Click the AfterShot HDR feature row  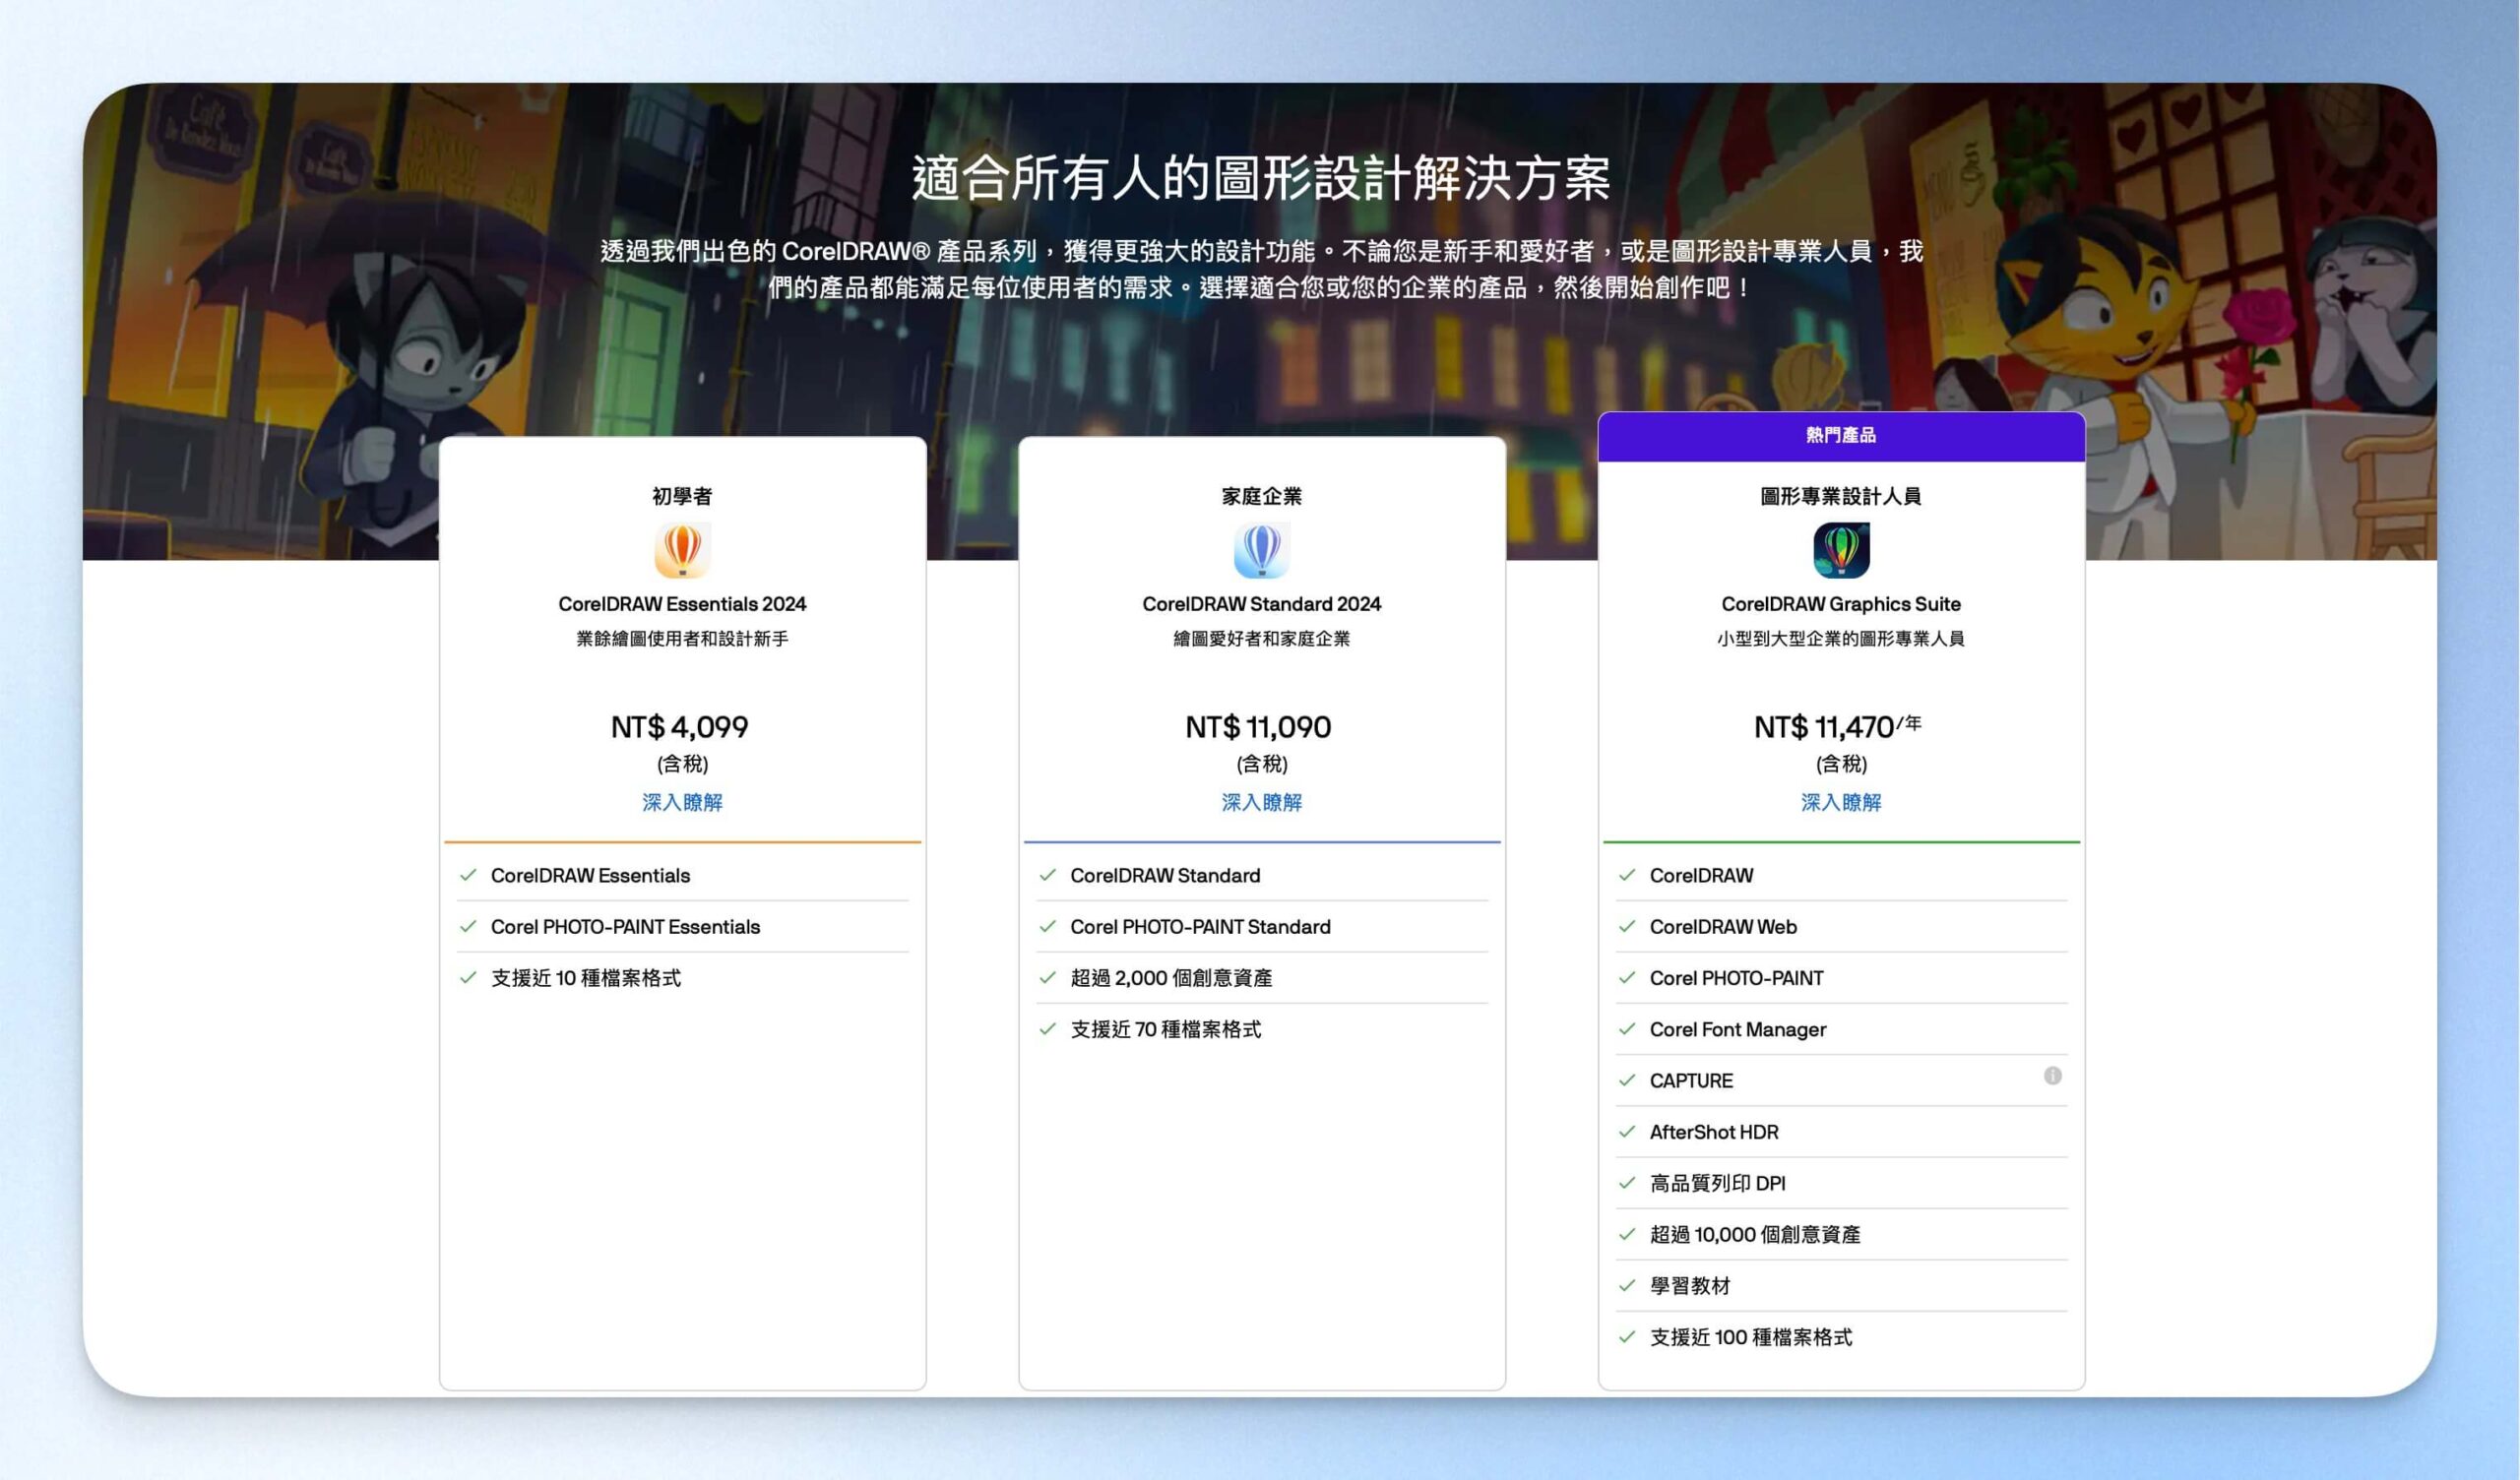(1841, 1132)
